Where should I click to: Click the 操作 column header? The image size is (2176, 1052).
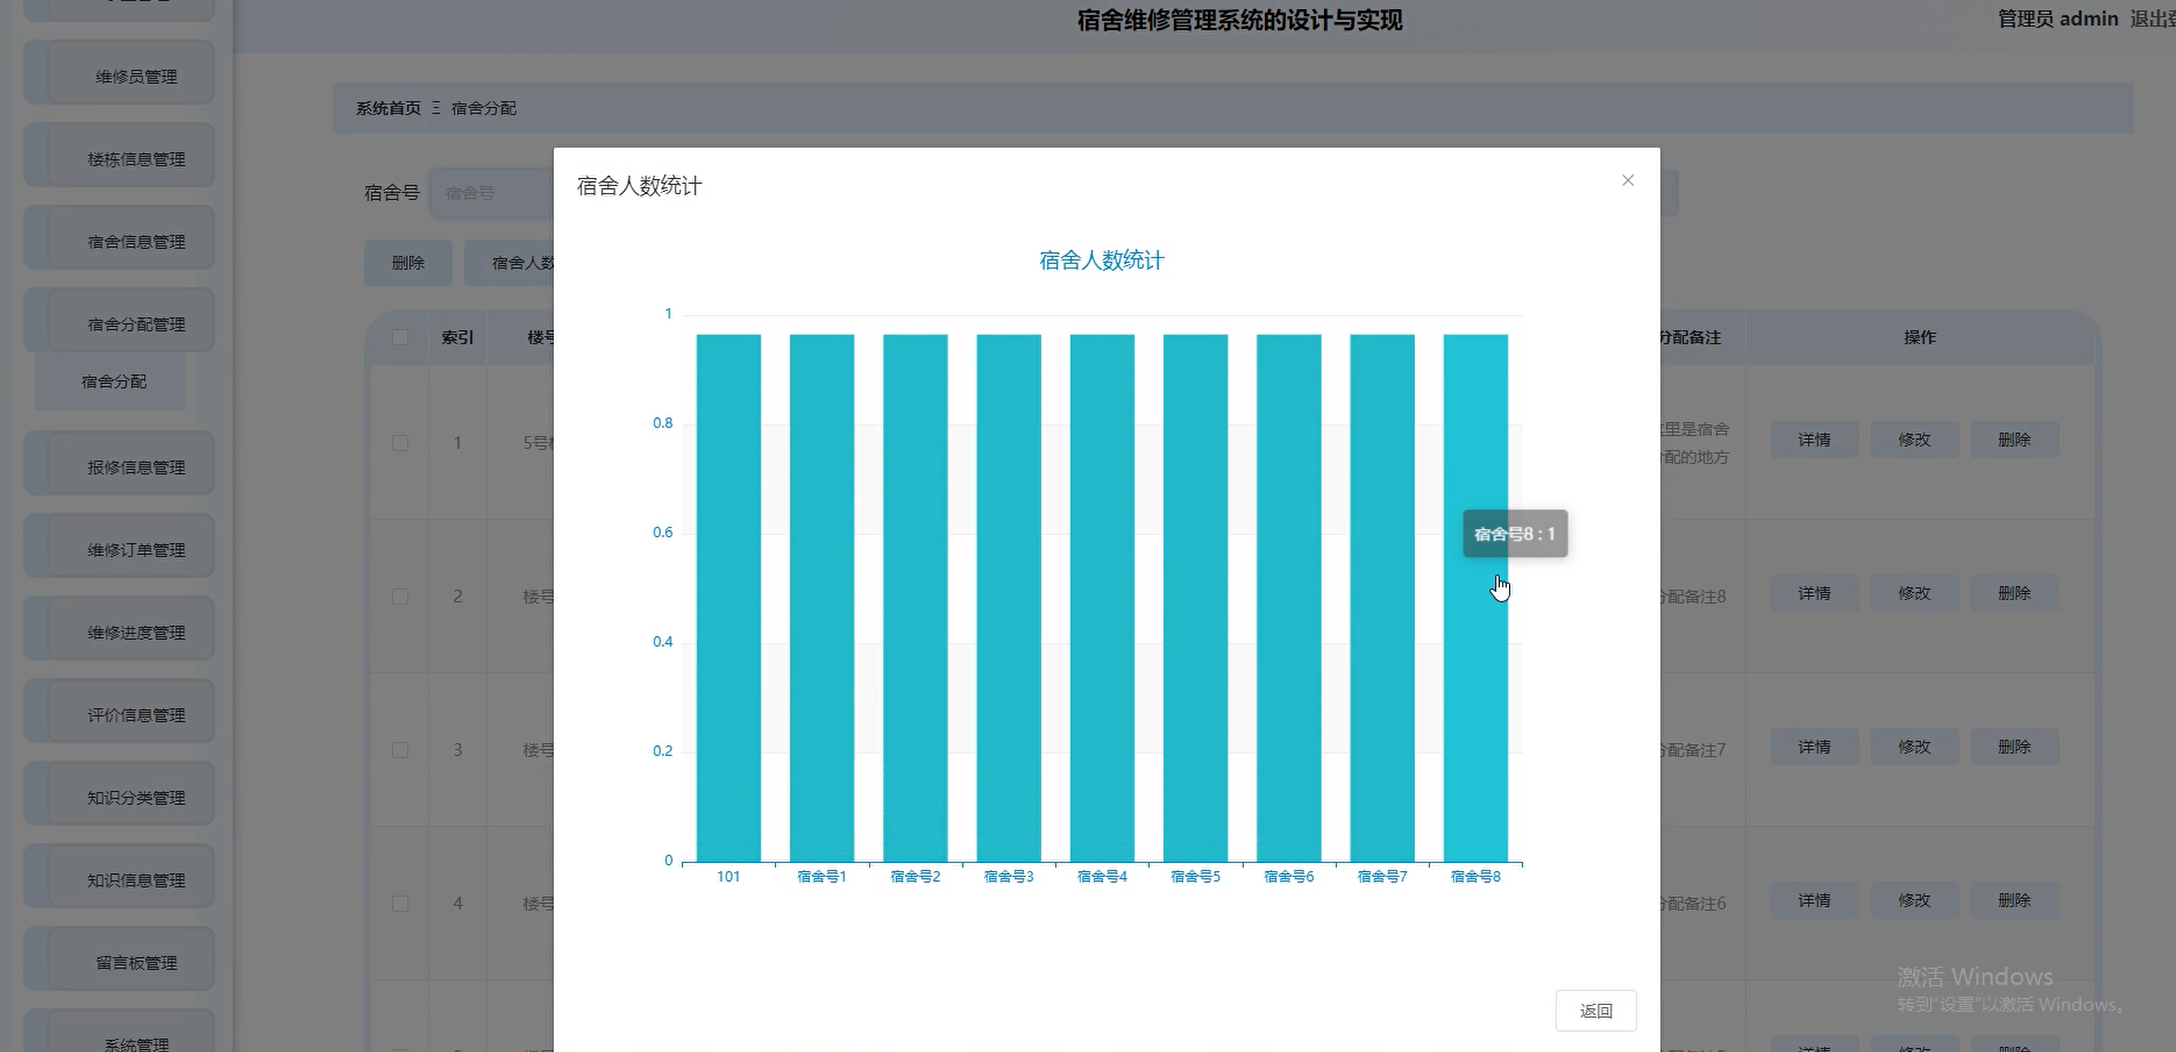coord(1920,338)
